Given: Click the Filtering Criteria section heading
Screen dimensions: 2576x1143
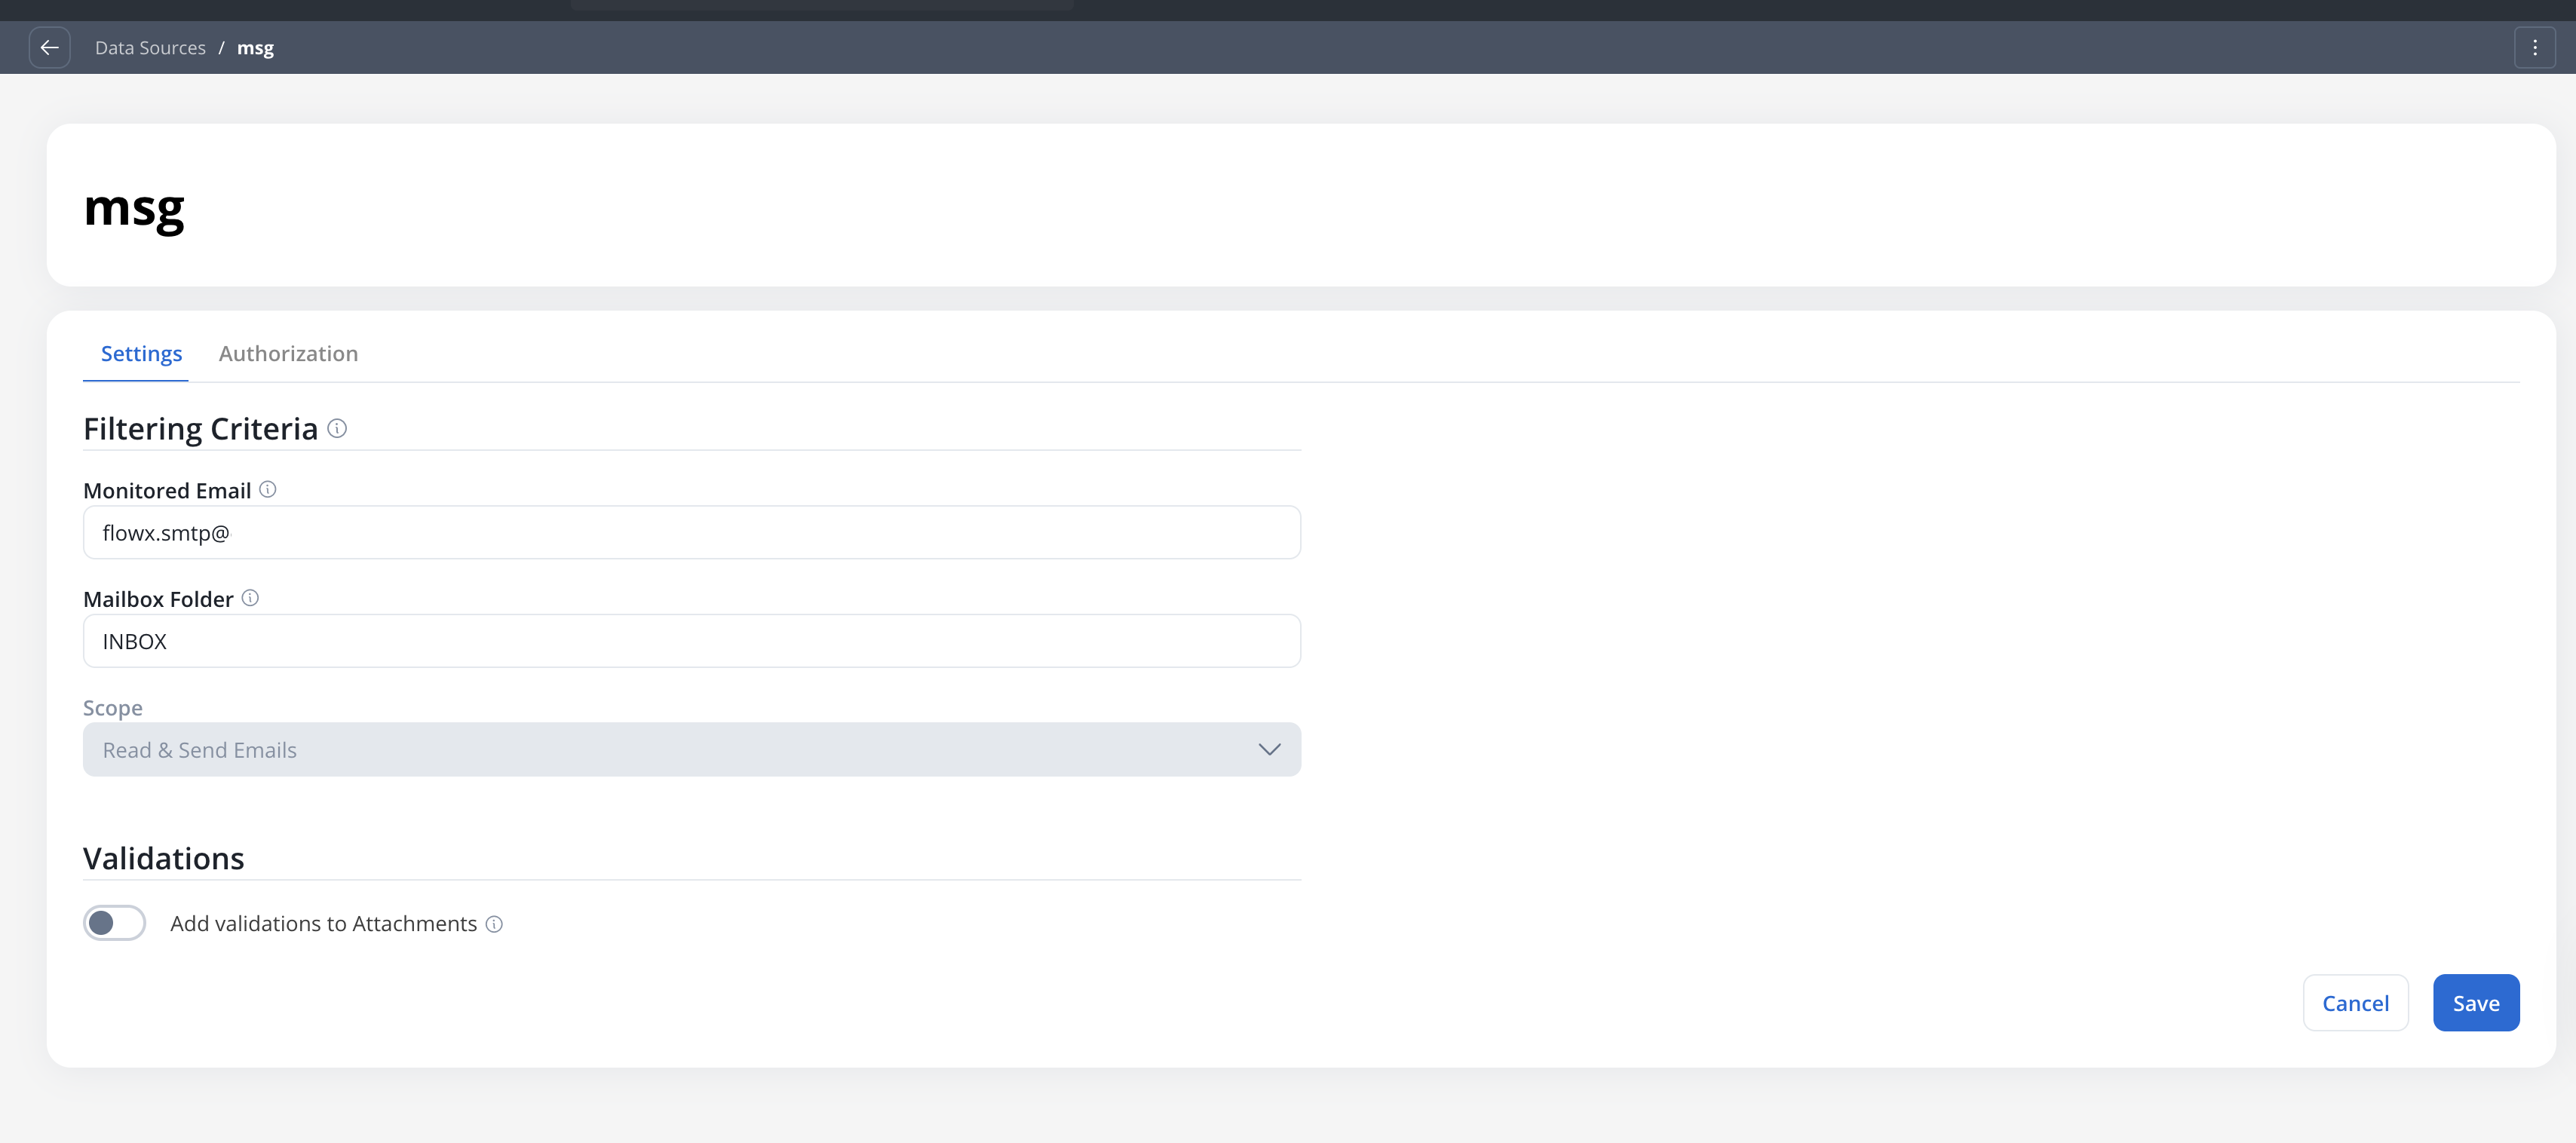Looking at the screenshot, I should click(200, 429).
